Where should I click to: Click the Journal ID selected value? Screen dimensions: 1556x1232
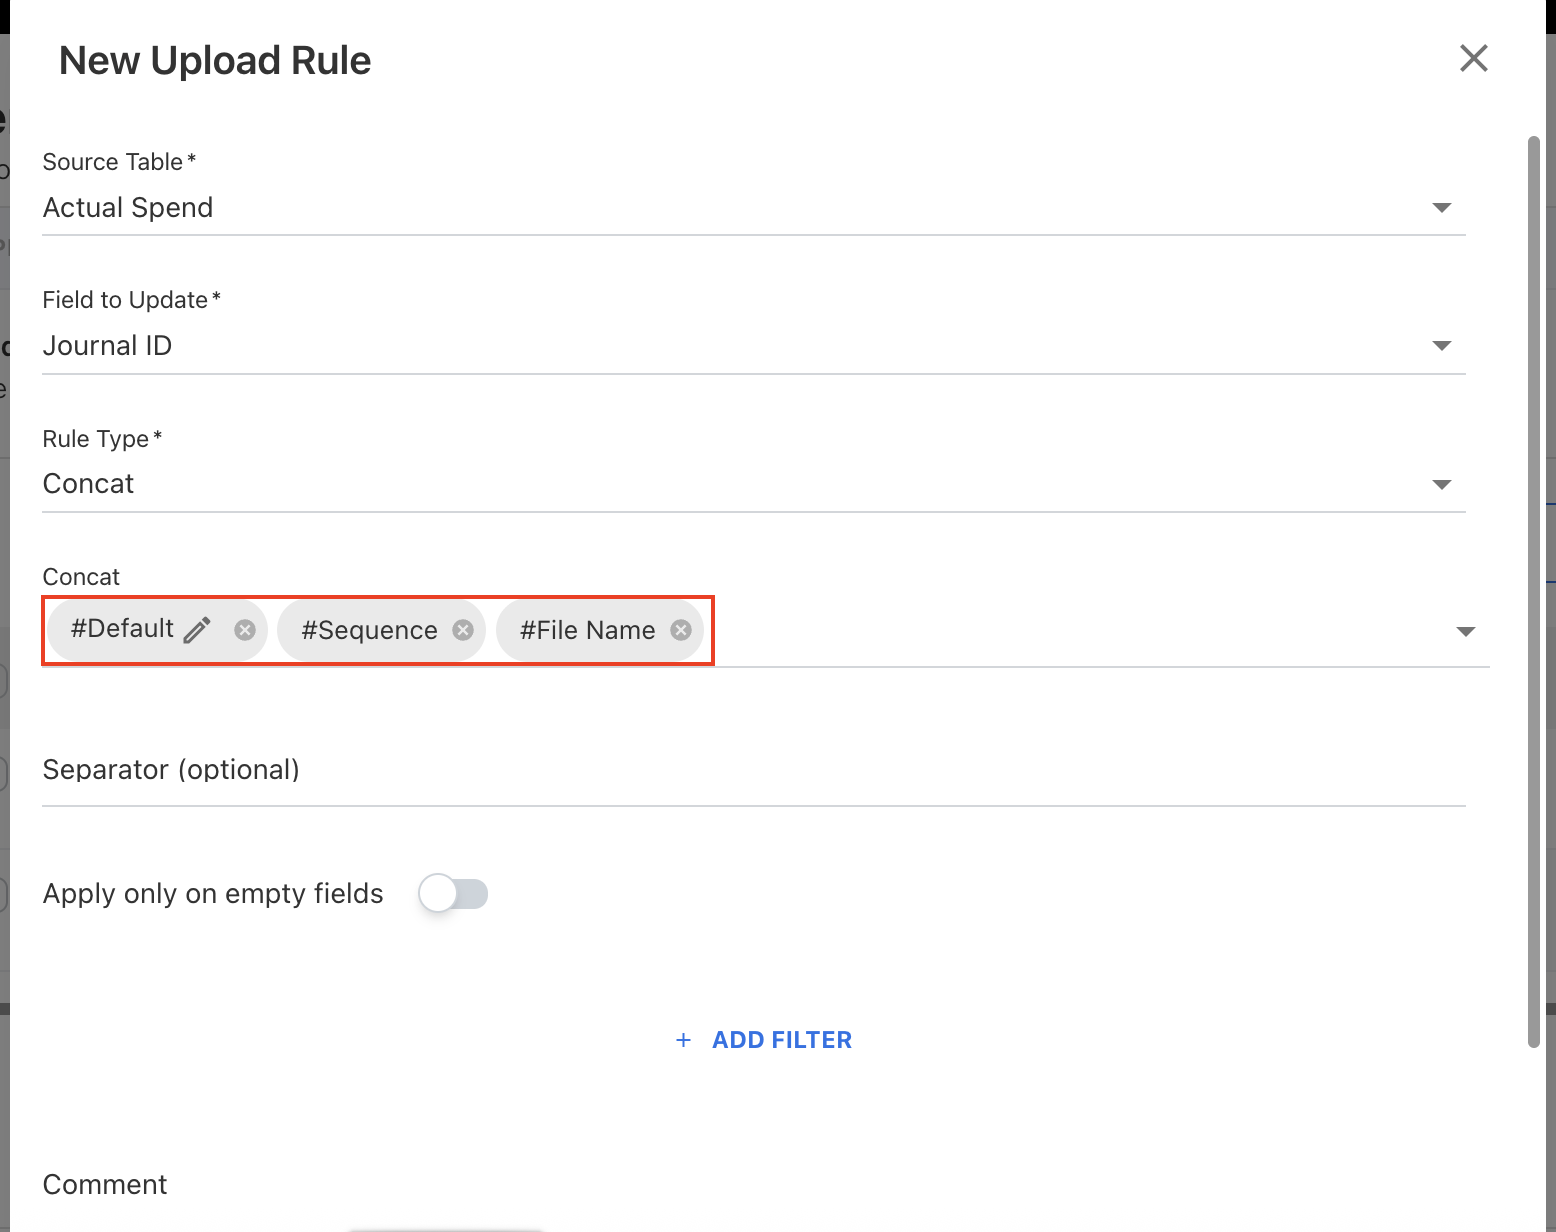pos(107,346)
